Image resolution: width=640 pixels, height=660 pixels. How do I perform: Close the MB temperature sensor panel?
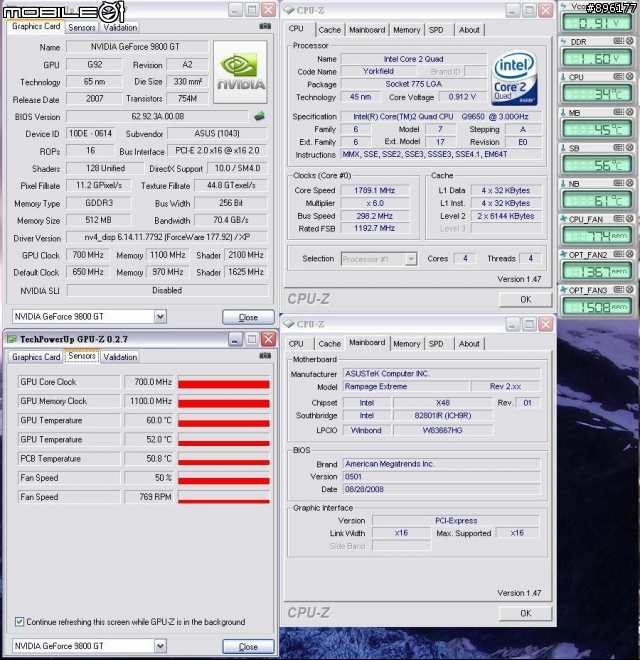pyautogui.click(x=629, y=112)
